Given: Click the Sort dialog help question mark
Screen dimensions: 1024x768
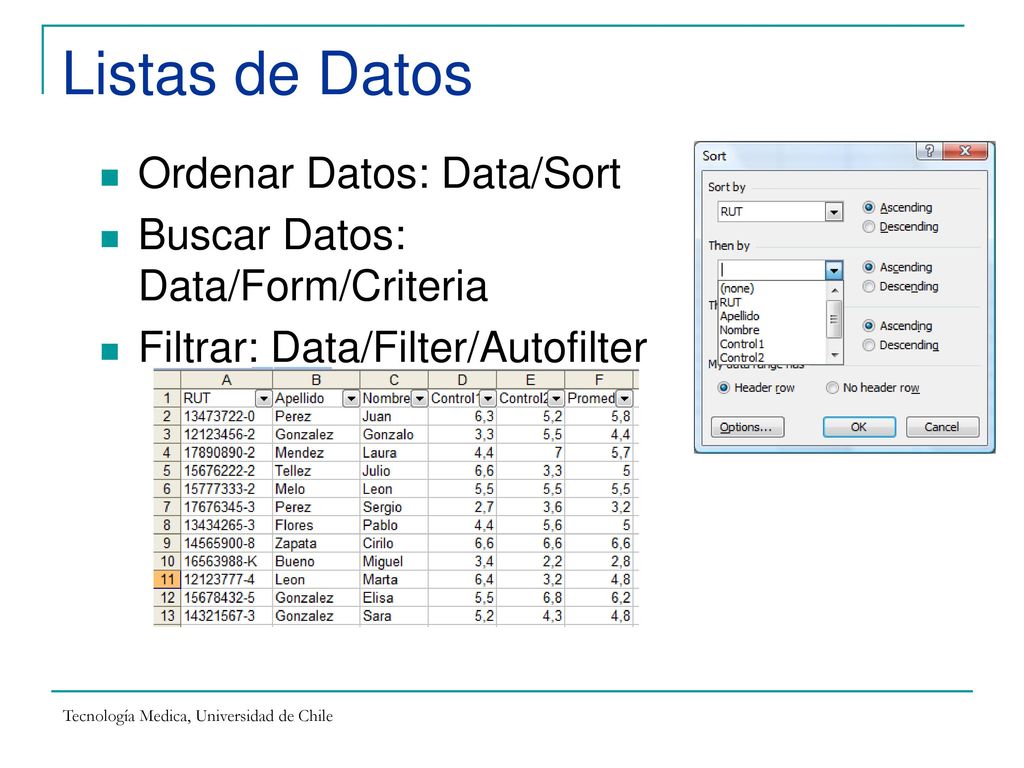Looking at the screenshot, I should tap(929, 151).
